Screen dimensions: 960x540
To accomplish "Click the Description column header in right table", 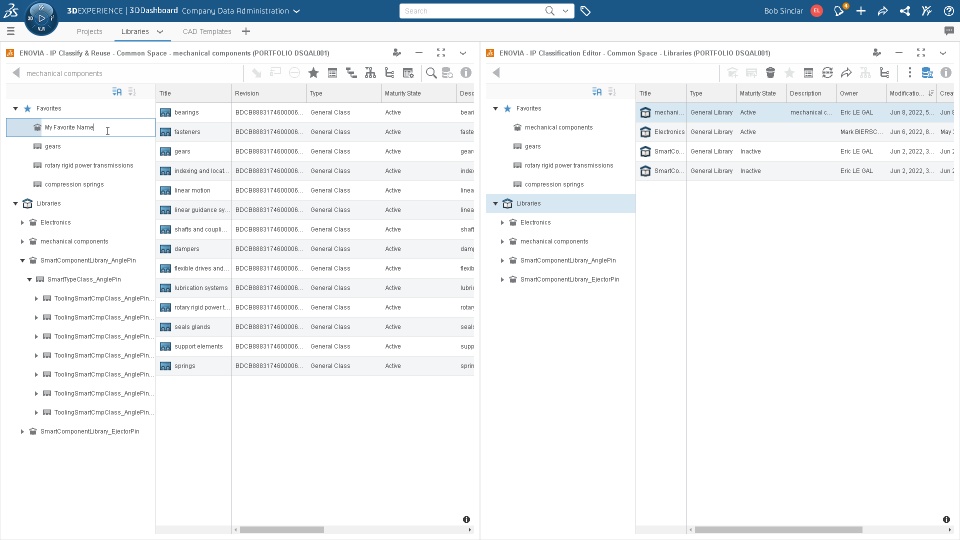I will click(x=811, y=93).
